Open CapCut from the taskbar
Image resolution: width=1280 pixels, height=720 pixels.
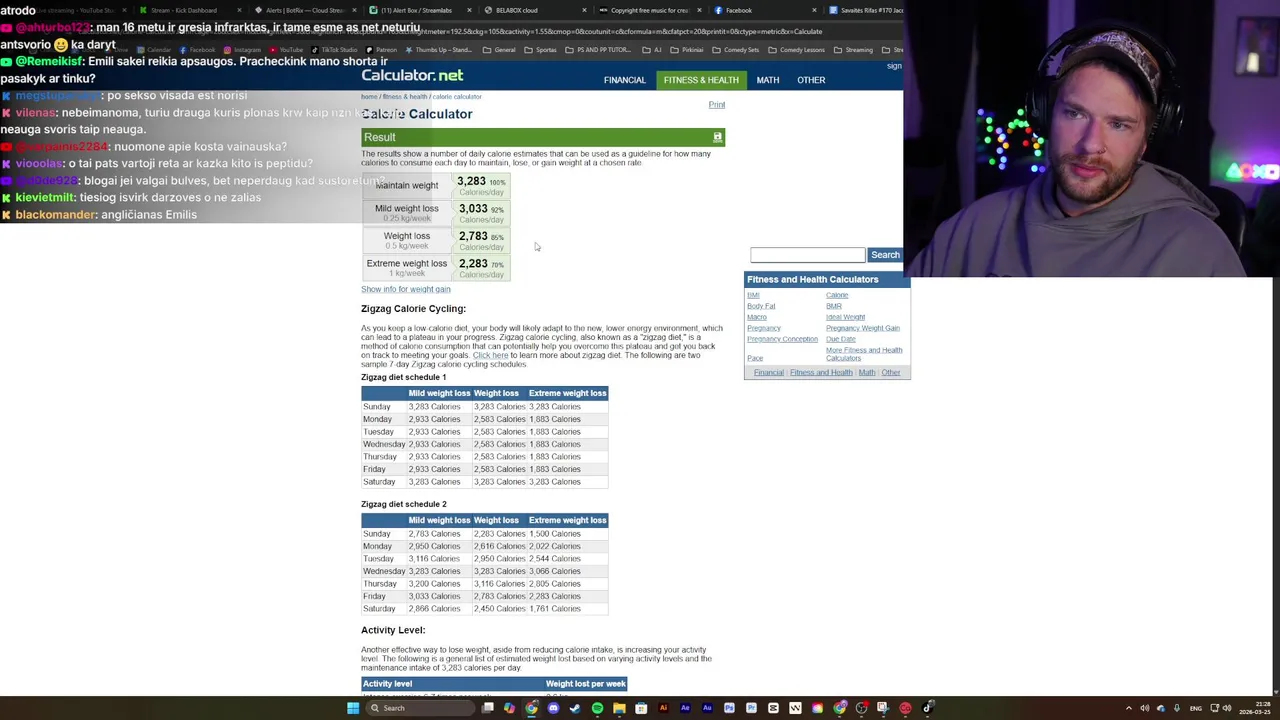[773, 708]
